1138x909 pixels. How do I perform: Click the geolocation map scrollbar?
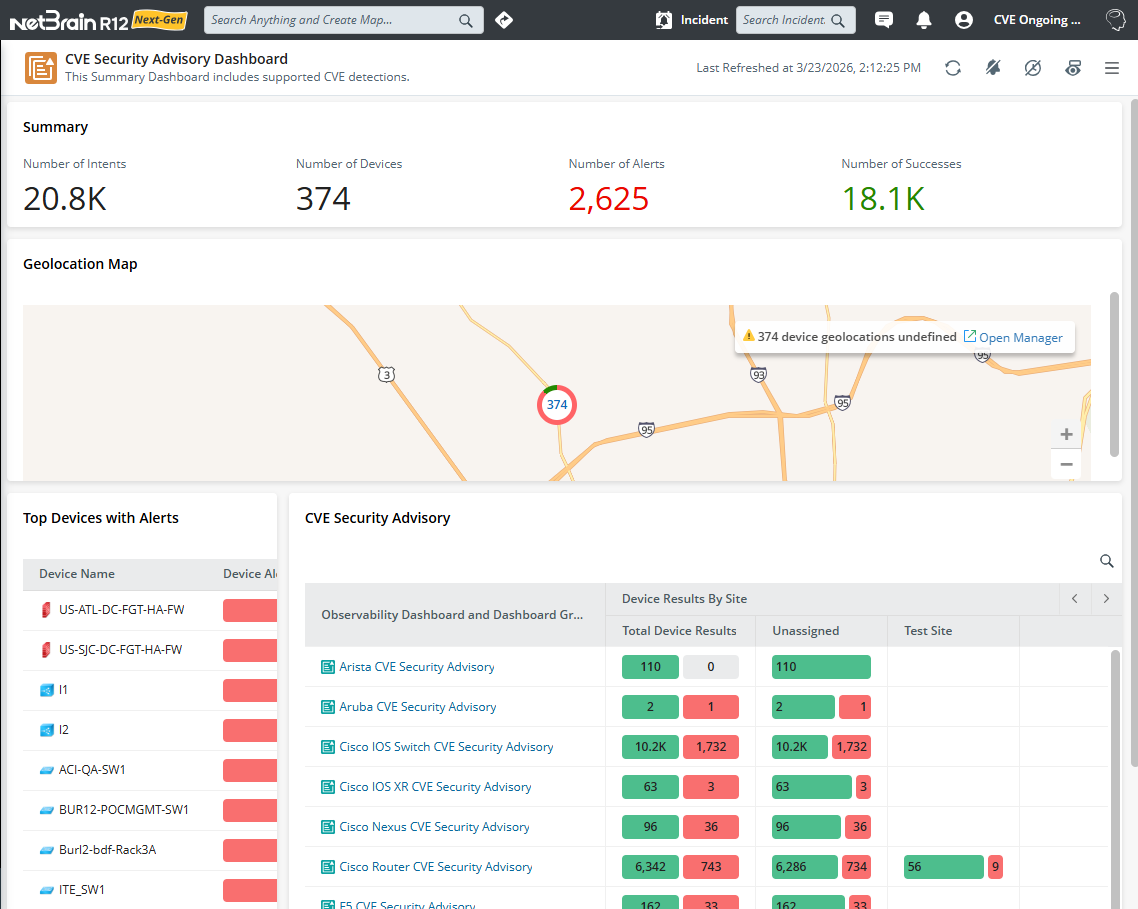[x=1115, y=375]
